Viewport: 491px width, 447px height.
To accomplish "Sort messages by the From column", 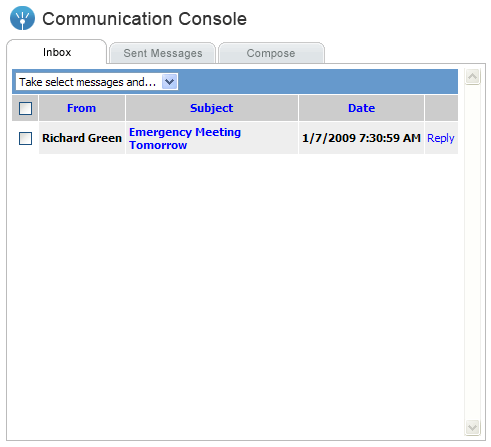I will [x=81, y=108].
